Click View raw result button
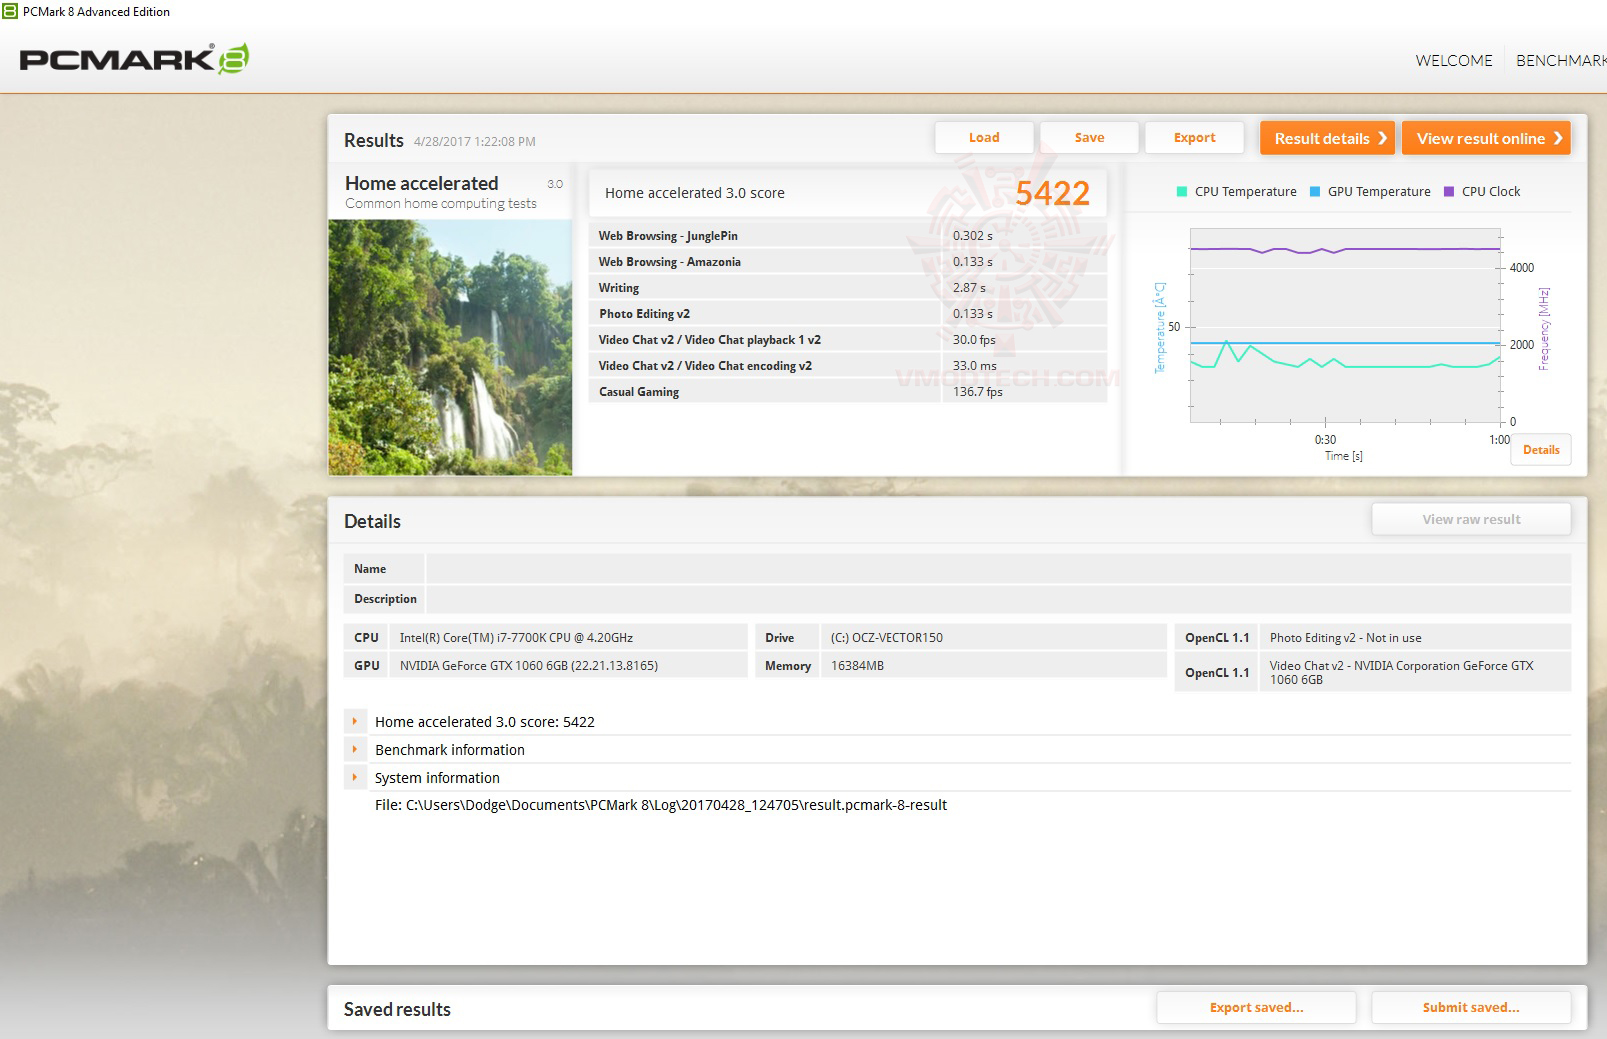 (1471, 519)
